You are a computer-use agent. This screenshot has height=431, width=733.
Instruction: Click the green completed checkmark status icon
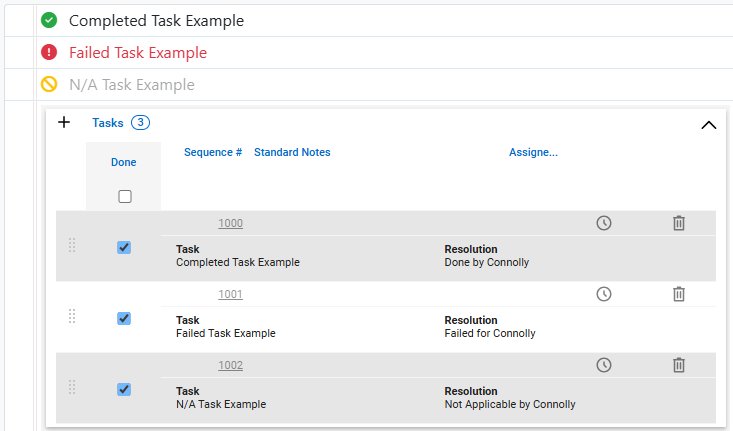tap(49, 20)
